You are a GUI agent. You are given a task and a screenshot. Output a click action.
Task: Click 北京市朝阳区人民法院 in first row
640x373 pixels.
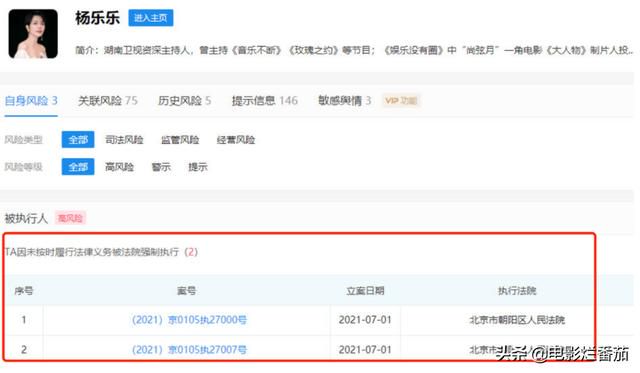[x=517, y=320]
